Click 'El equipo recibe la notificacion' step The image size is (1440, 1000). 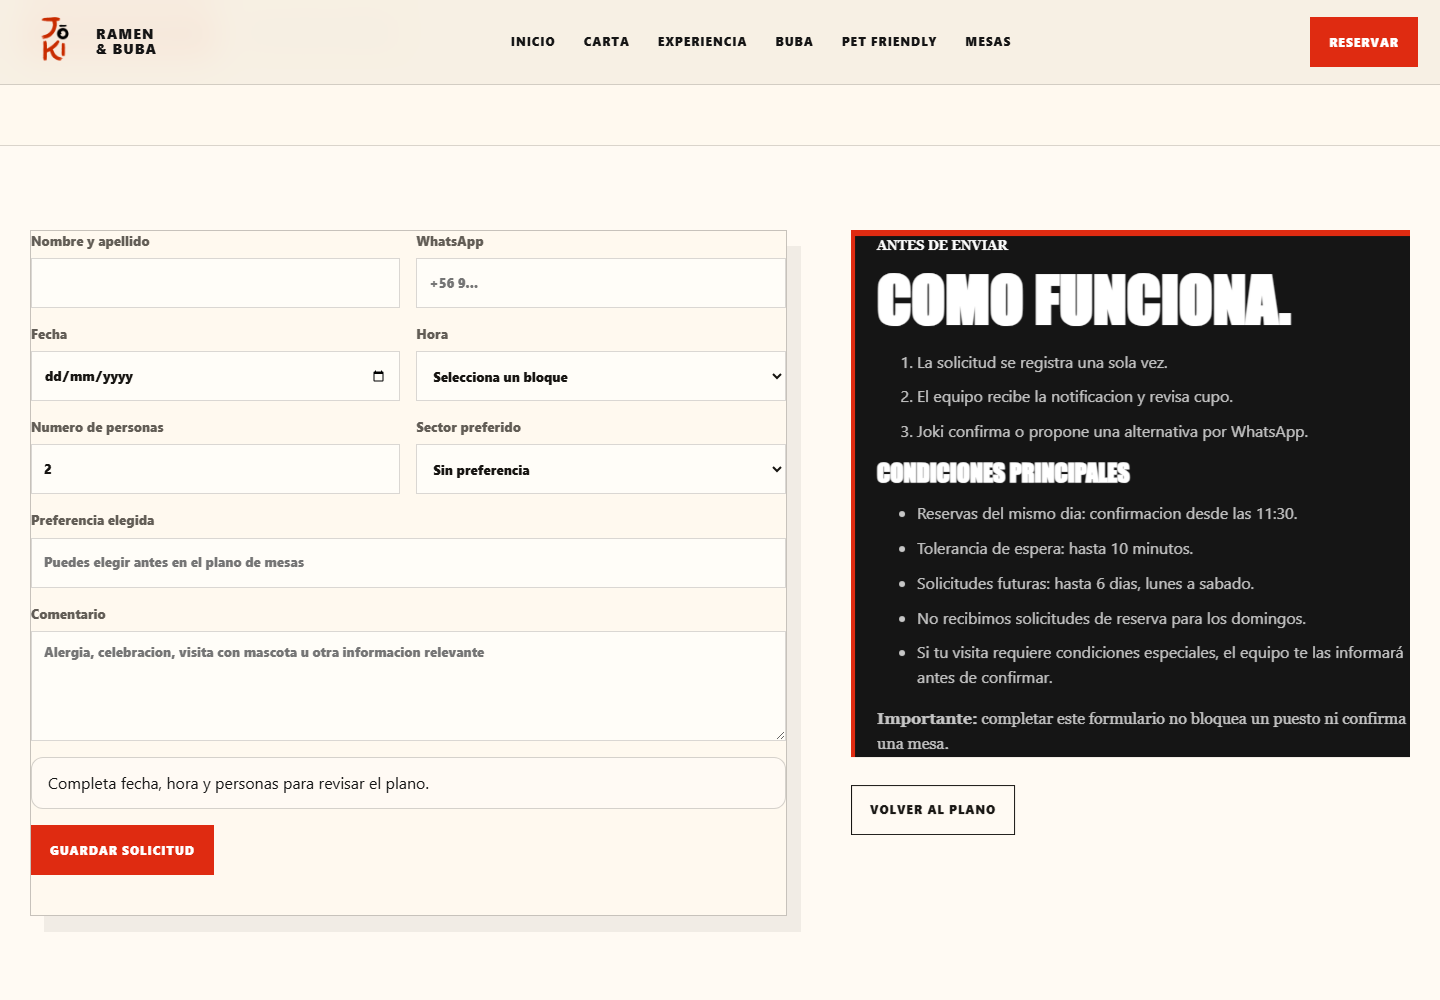(1075, 397)
